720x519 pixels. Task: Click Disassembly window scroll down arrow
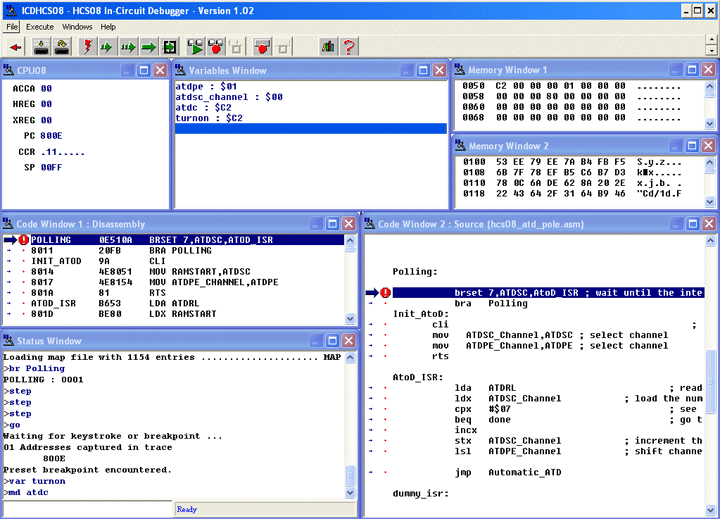[x=350, y=318]
